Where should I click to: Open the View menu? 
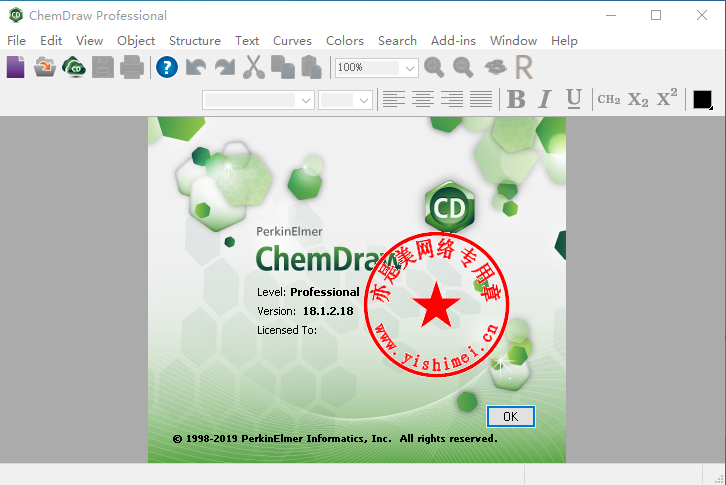pos(89,41)
